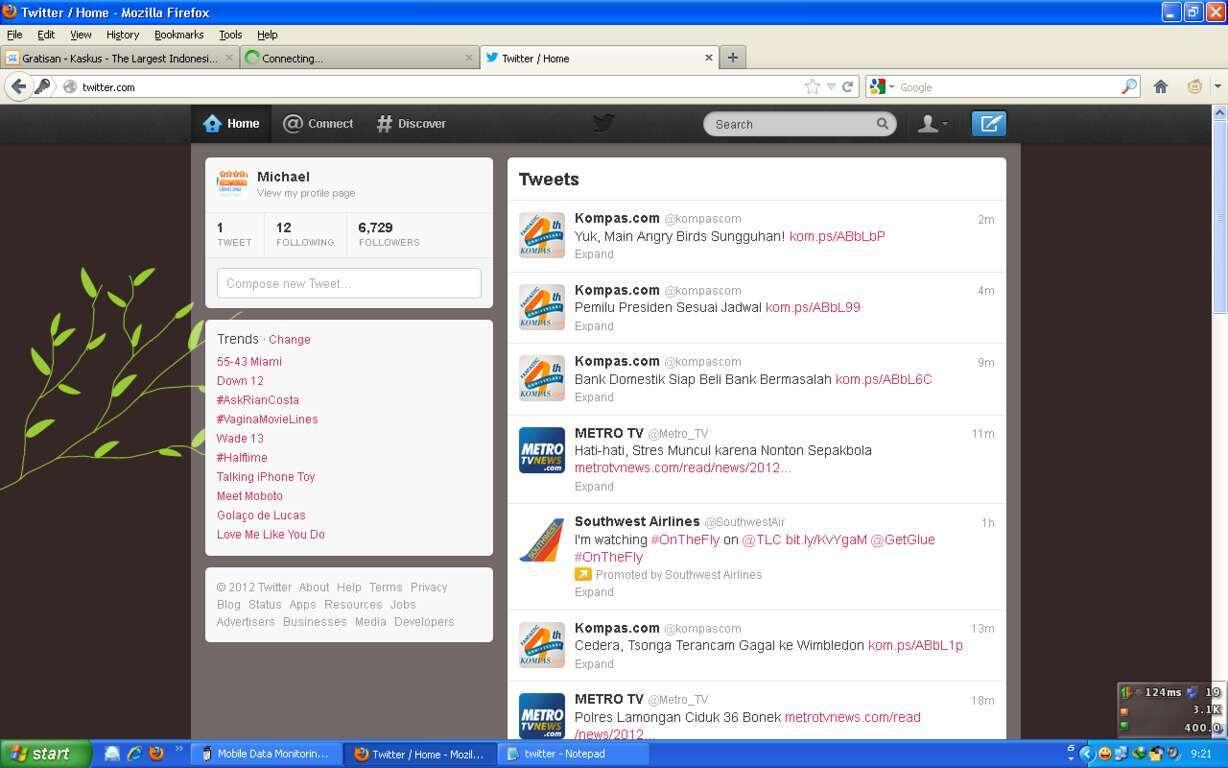Launch Firefox from quick launch icon
This screenshot has width=1228, height=768.
(156, 754)
